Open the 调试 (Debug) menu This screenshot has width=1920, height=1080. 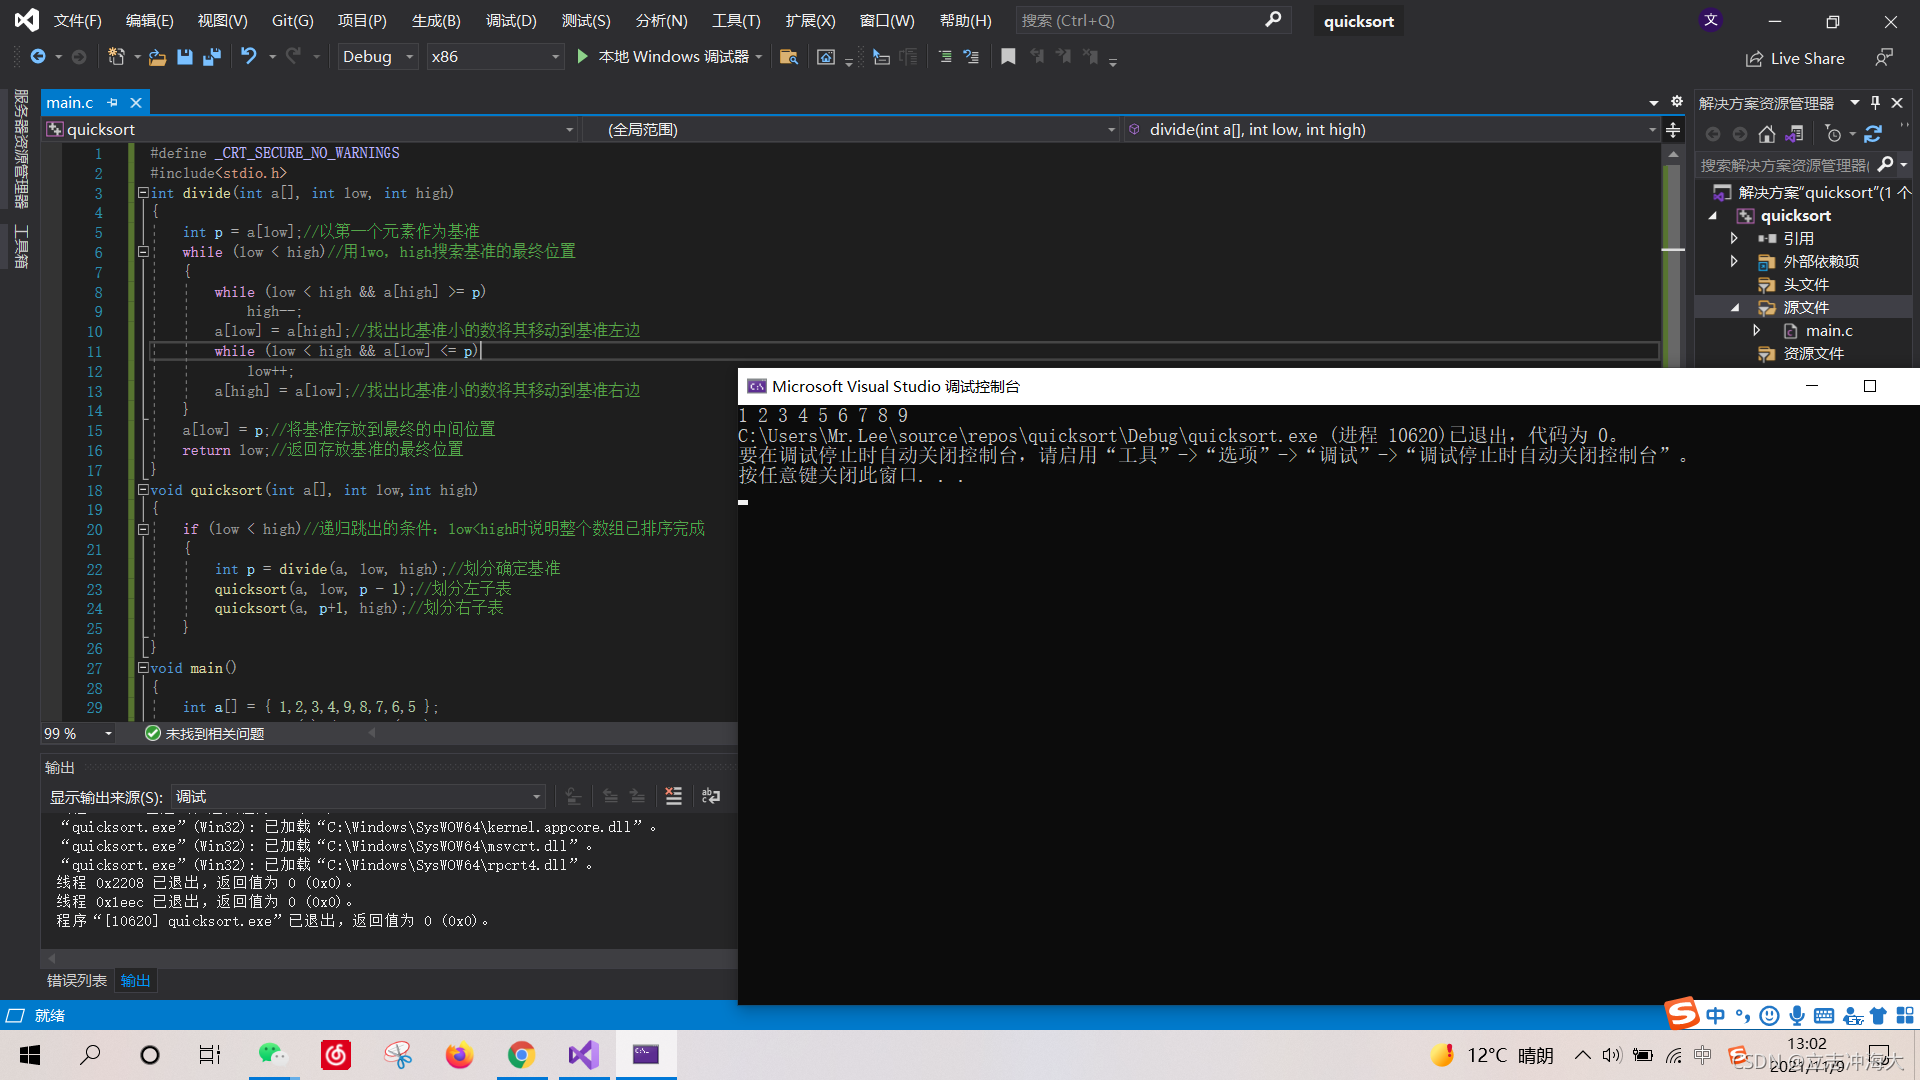[x=510, y=20]
